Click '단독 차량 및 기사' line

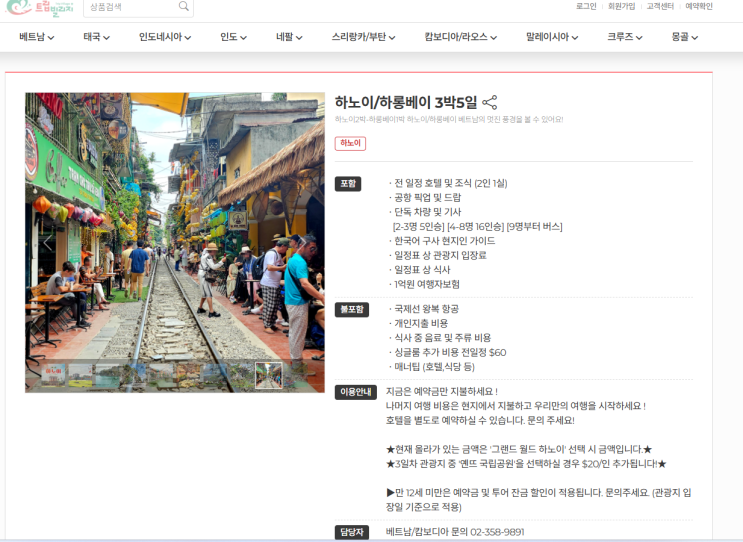[425, 212]
